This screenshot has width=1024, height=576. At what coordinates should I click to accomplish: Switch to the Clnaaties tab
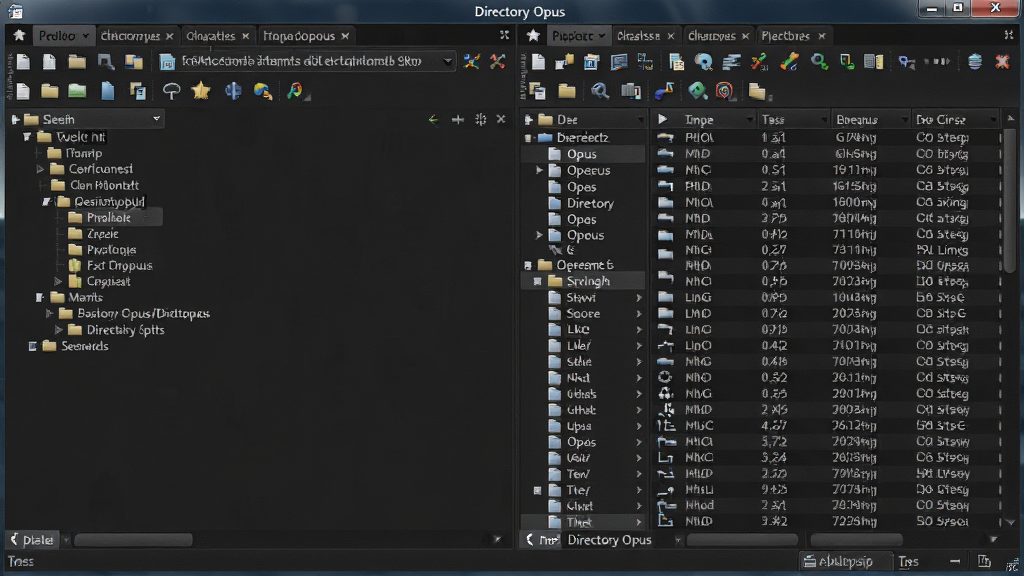[210, 36]
